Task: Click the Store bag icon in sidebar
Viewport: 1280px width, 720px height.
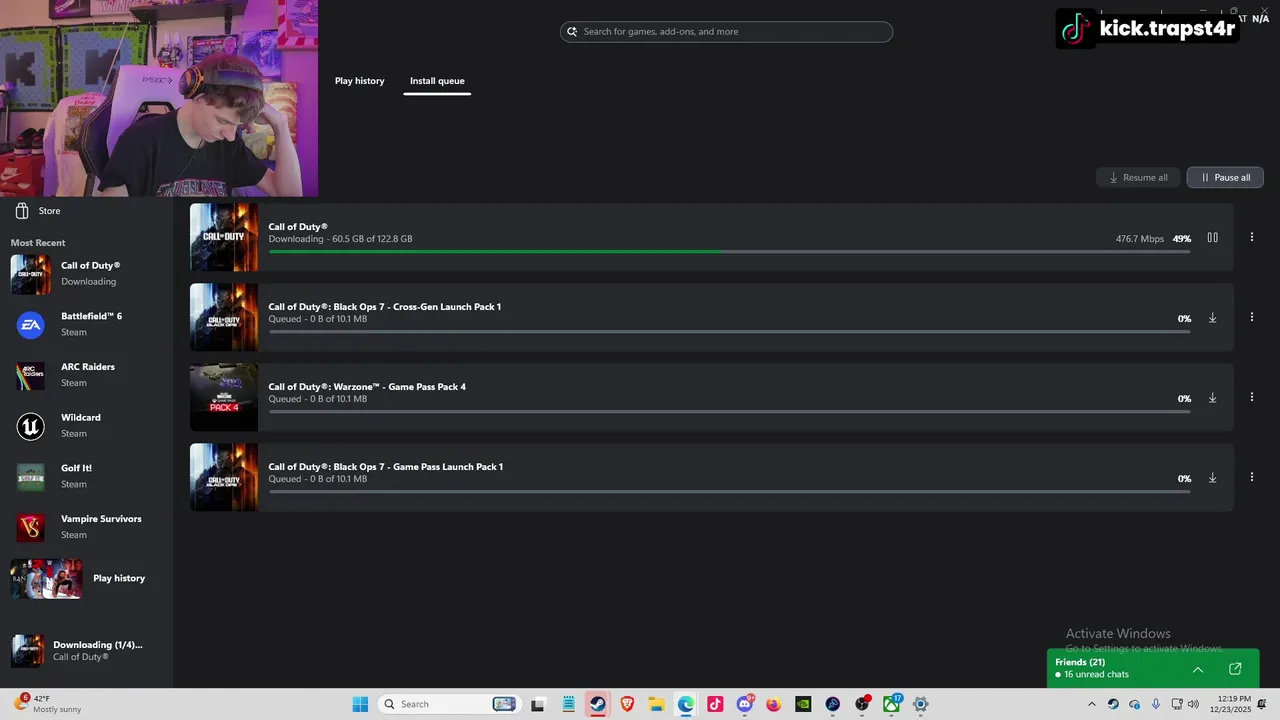Action: (x=22, y=211)
